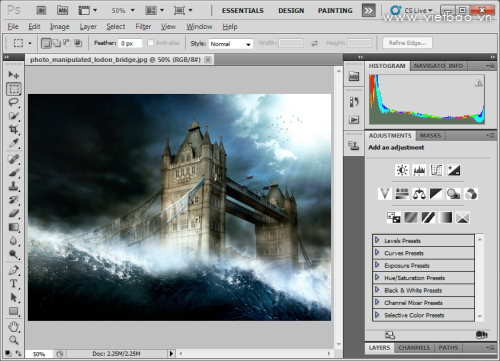The width and height of the screenshot is (500, 361).
Task: Choose the New selection mode button
Action: click(x=46, y=43)
